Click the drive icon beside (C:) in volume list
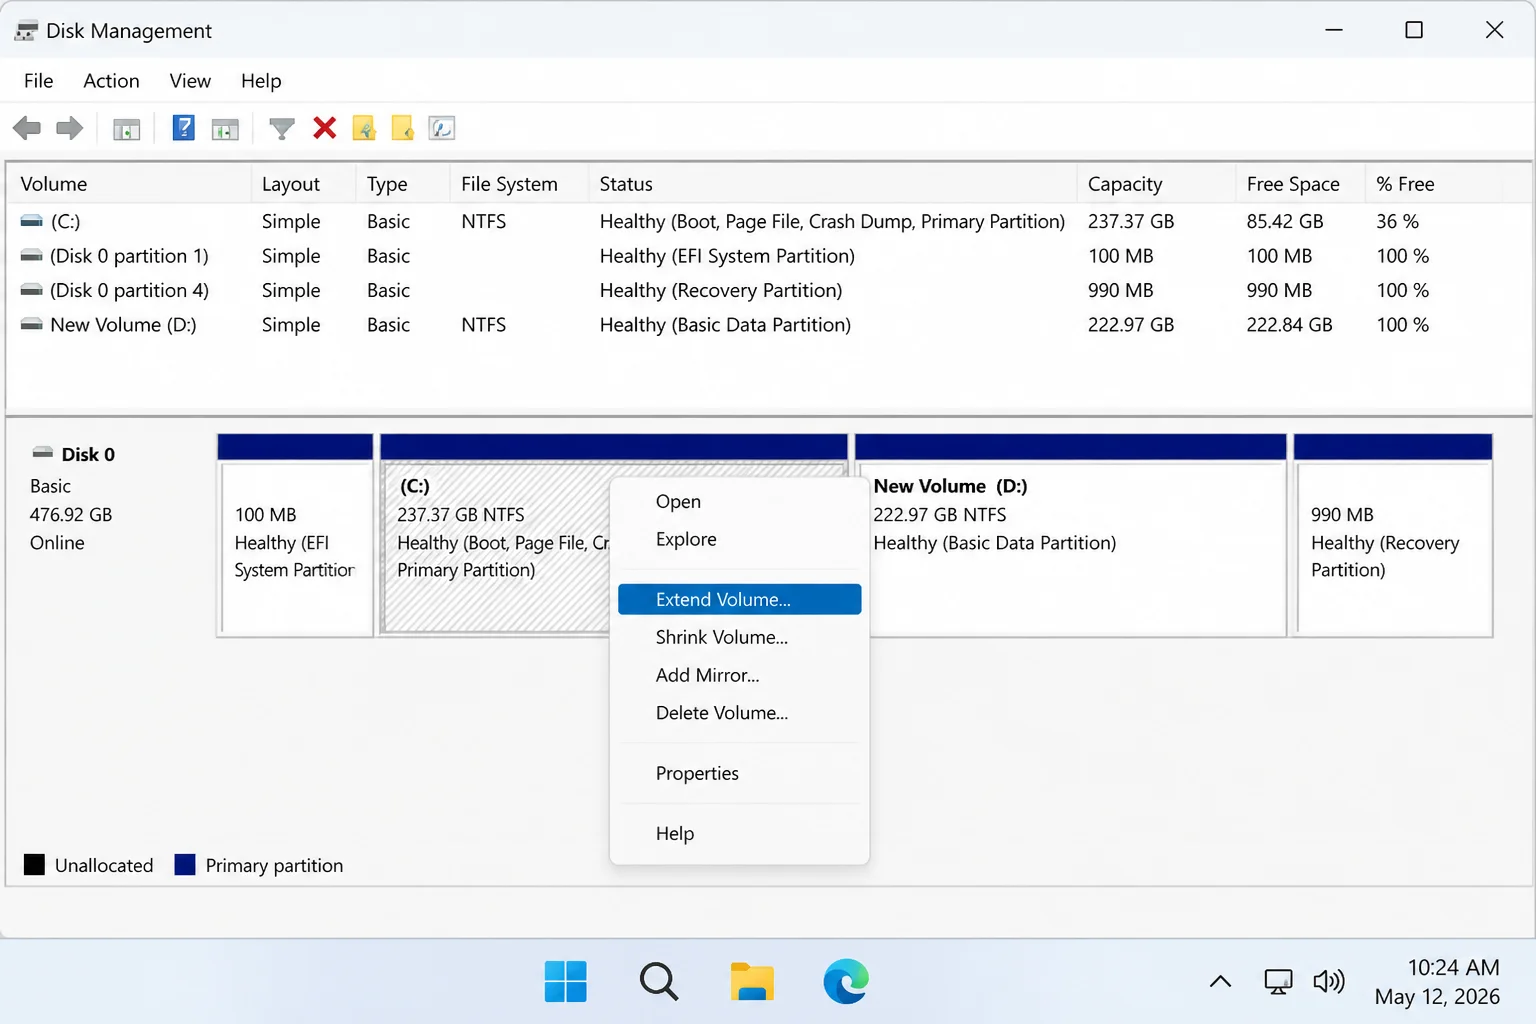The height and width of the screenshot is (1024, 1536). click(32, 221)
